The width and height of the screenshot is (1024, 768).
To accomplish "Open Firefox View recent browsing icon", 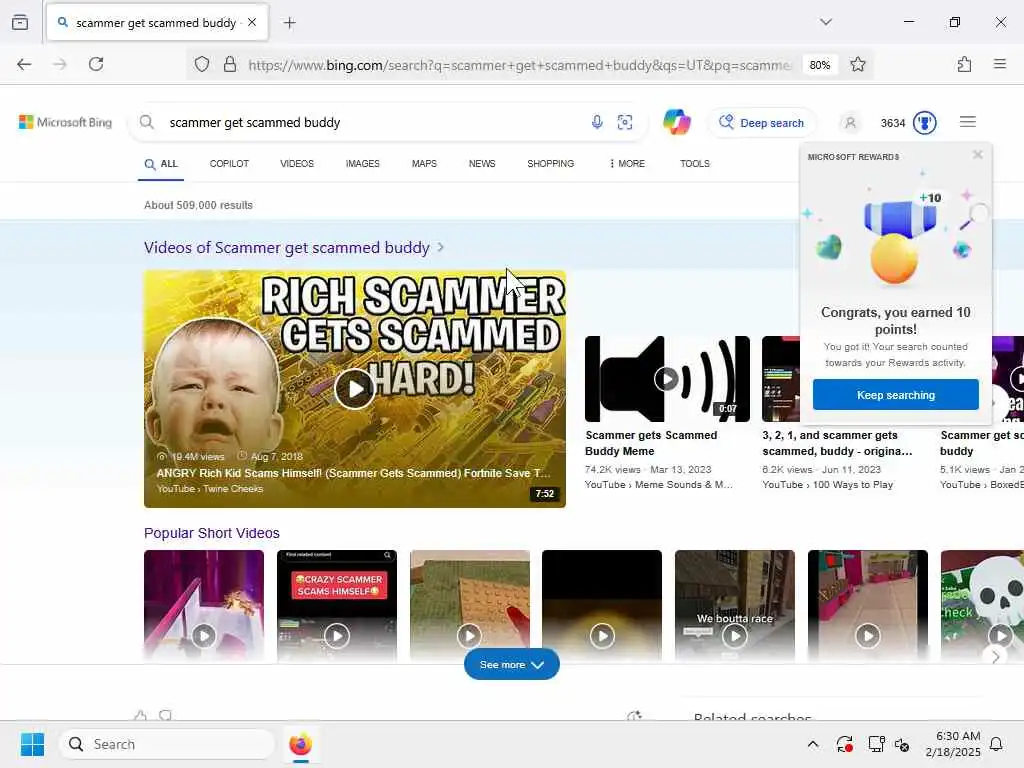I will pyautogui.click(x=20, y=22).
